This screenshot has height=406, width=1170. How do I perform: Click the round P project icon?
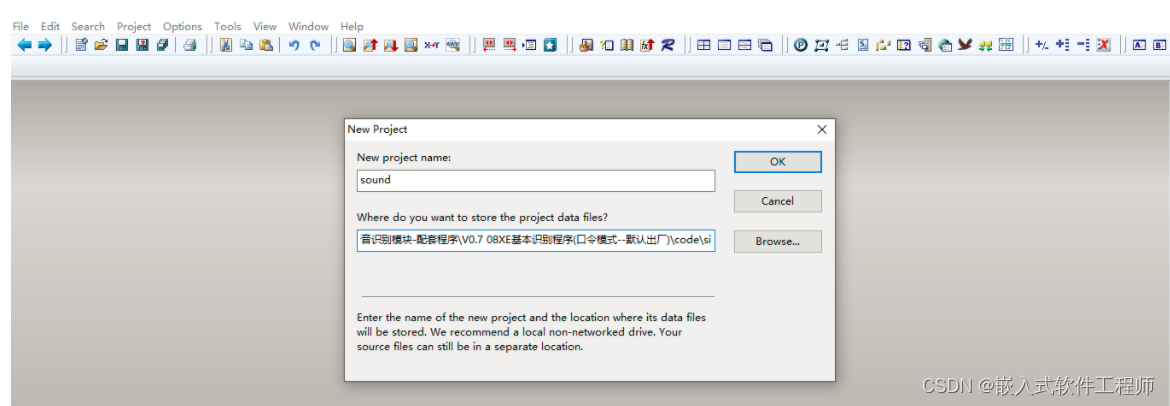(x=801, y=45)
